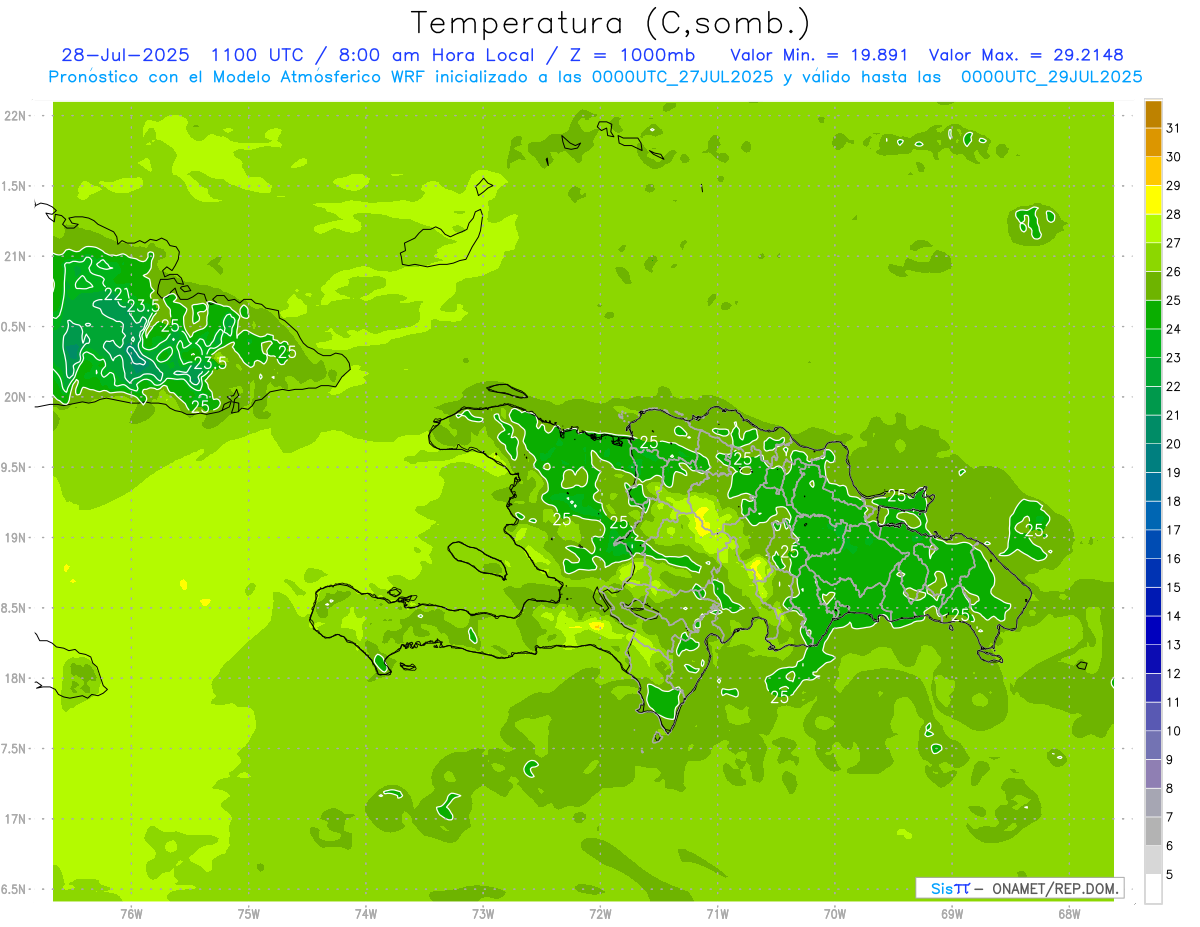The image size is (1200, 927).
Task: Click the purple swatch between 9 and 10
Action: pos(1154,745)
